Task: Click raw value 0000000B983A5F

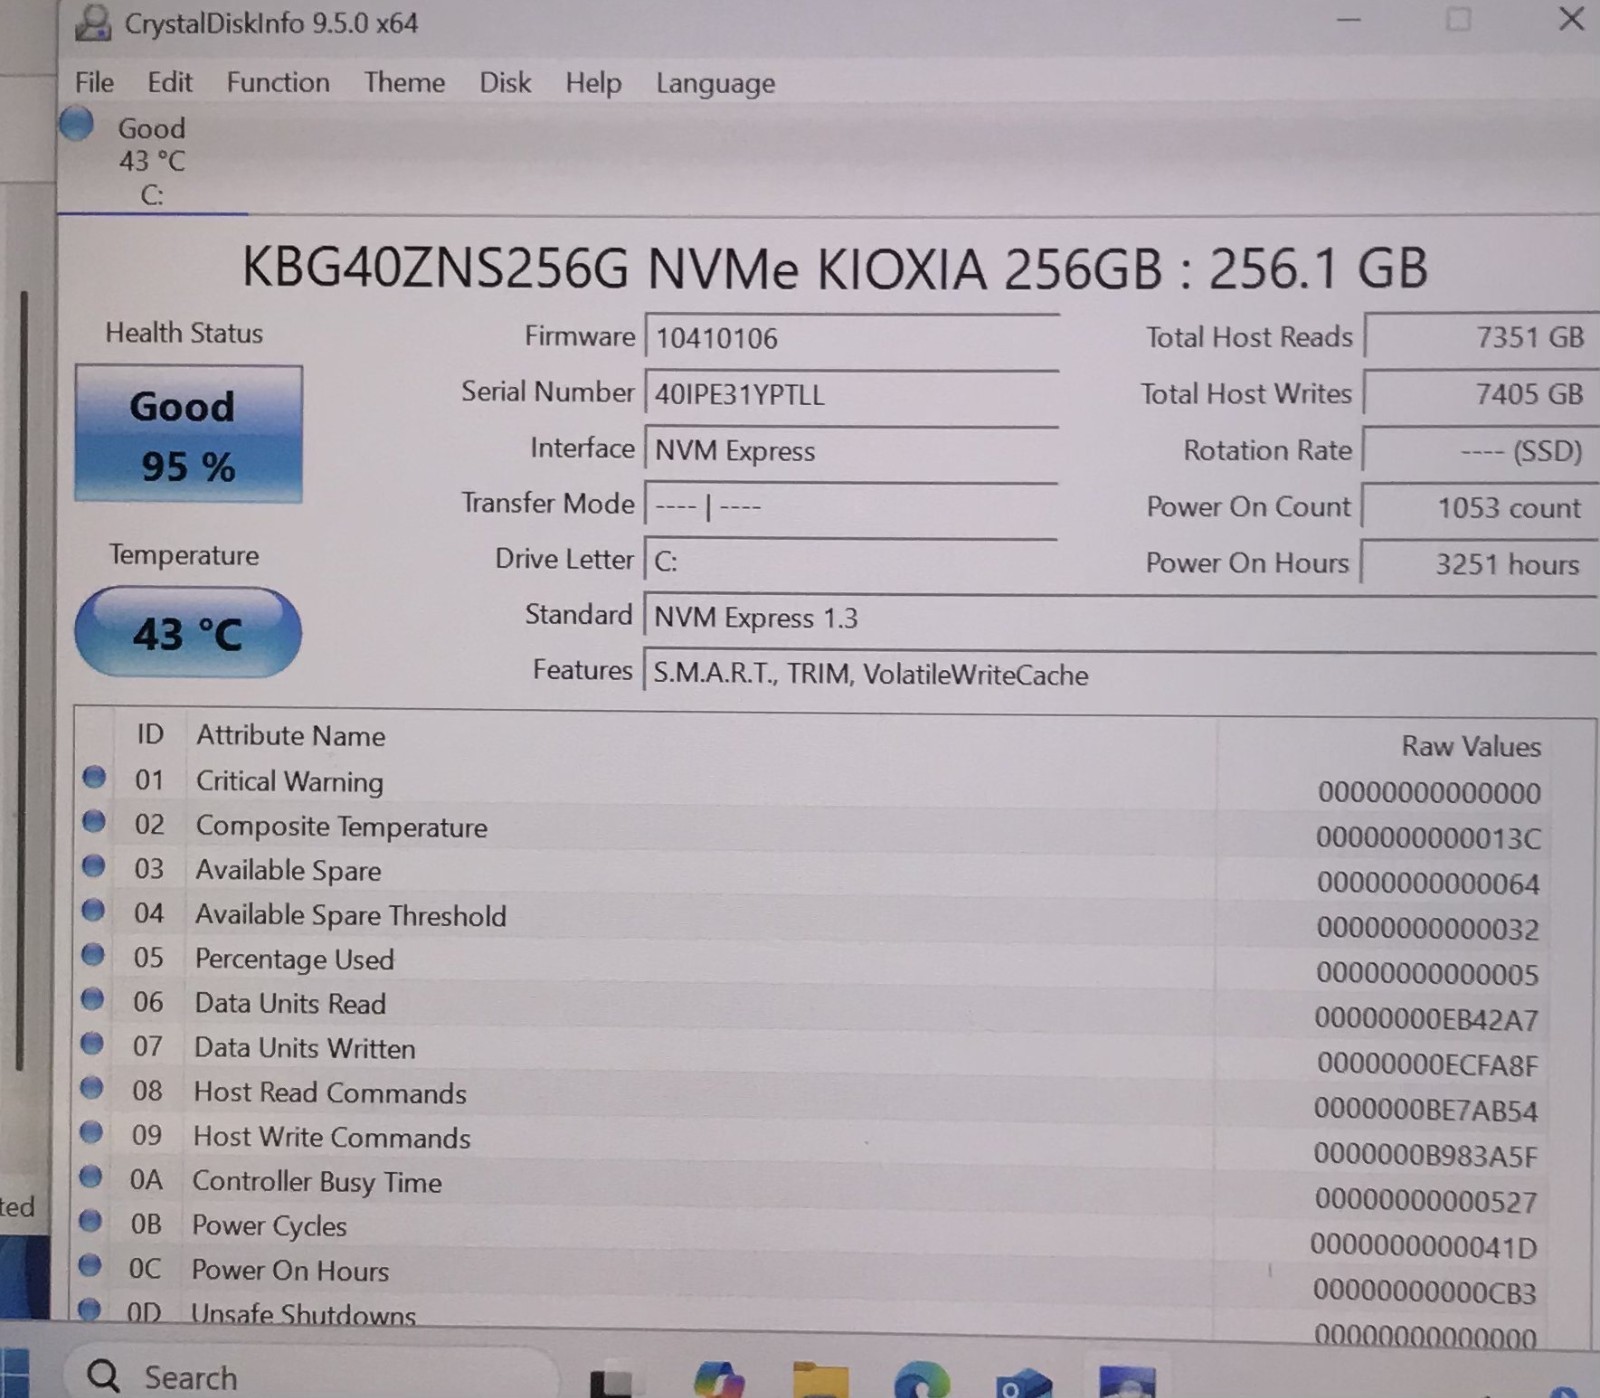Action: tap(1425, 1156)
